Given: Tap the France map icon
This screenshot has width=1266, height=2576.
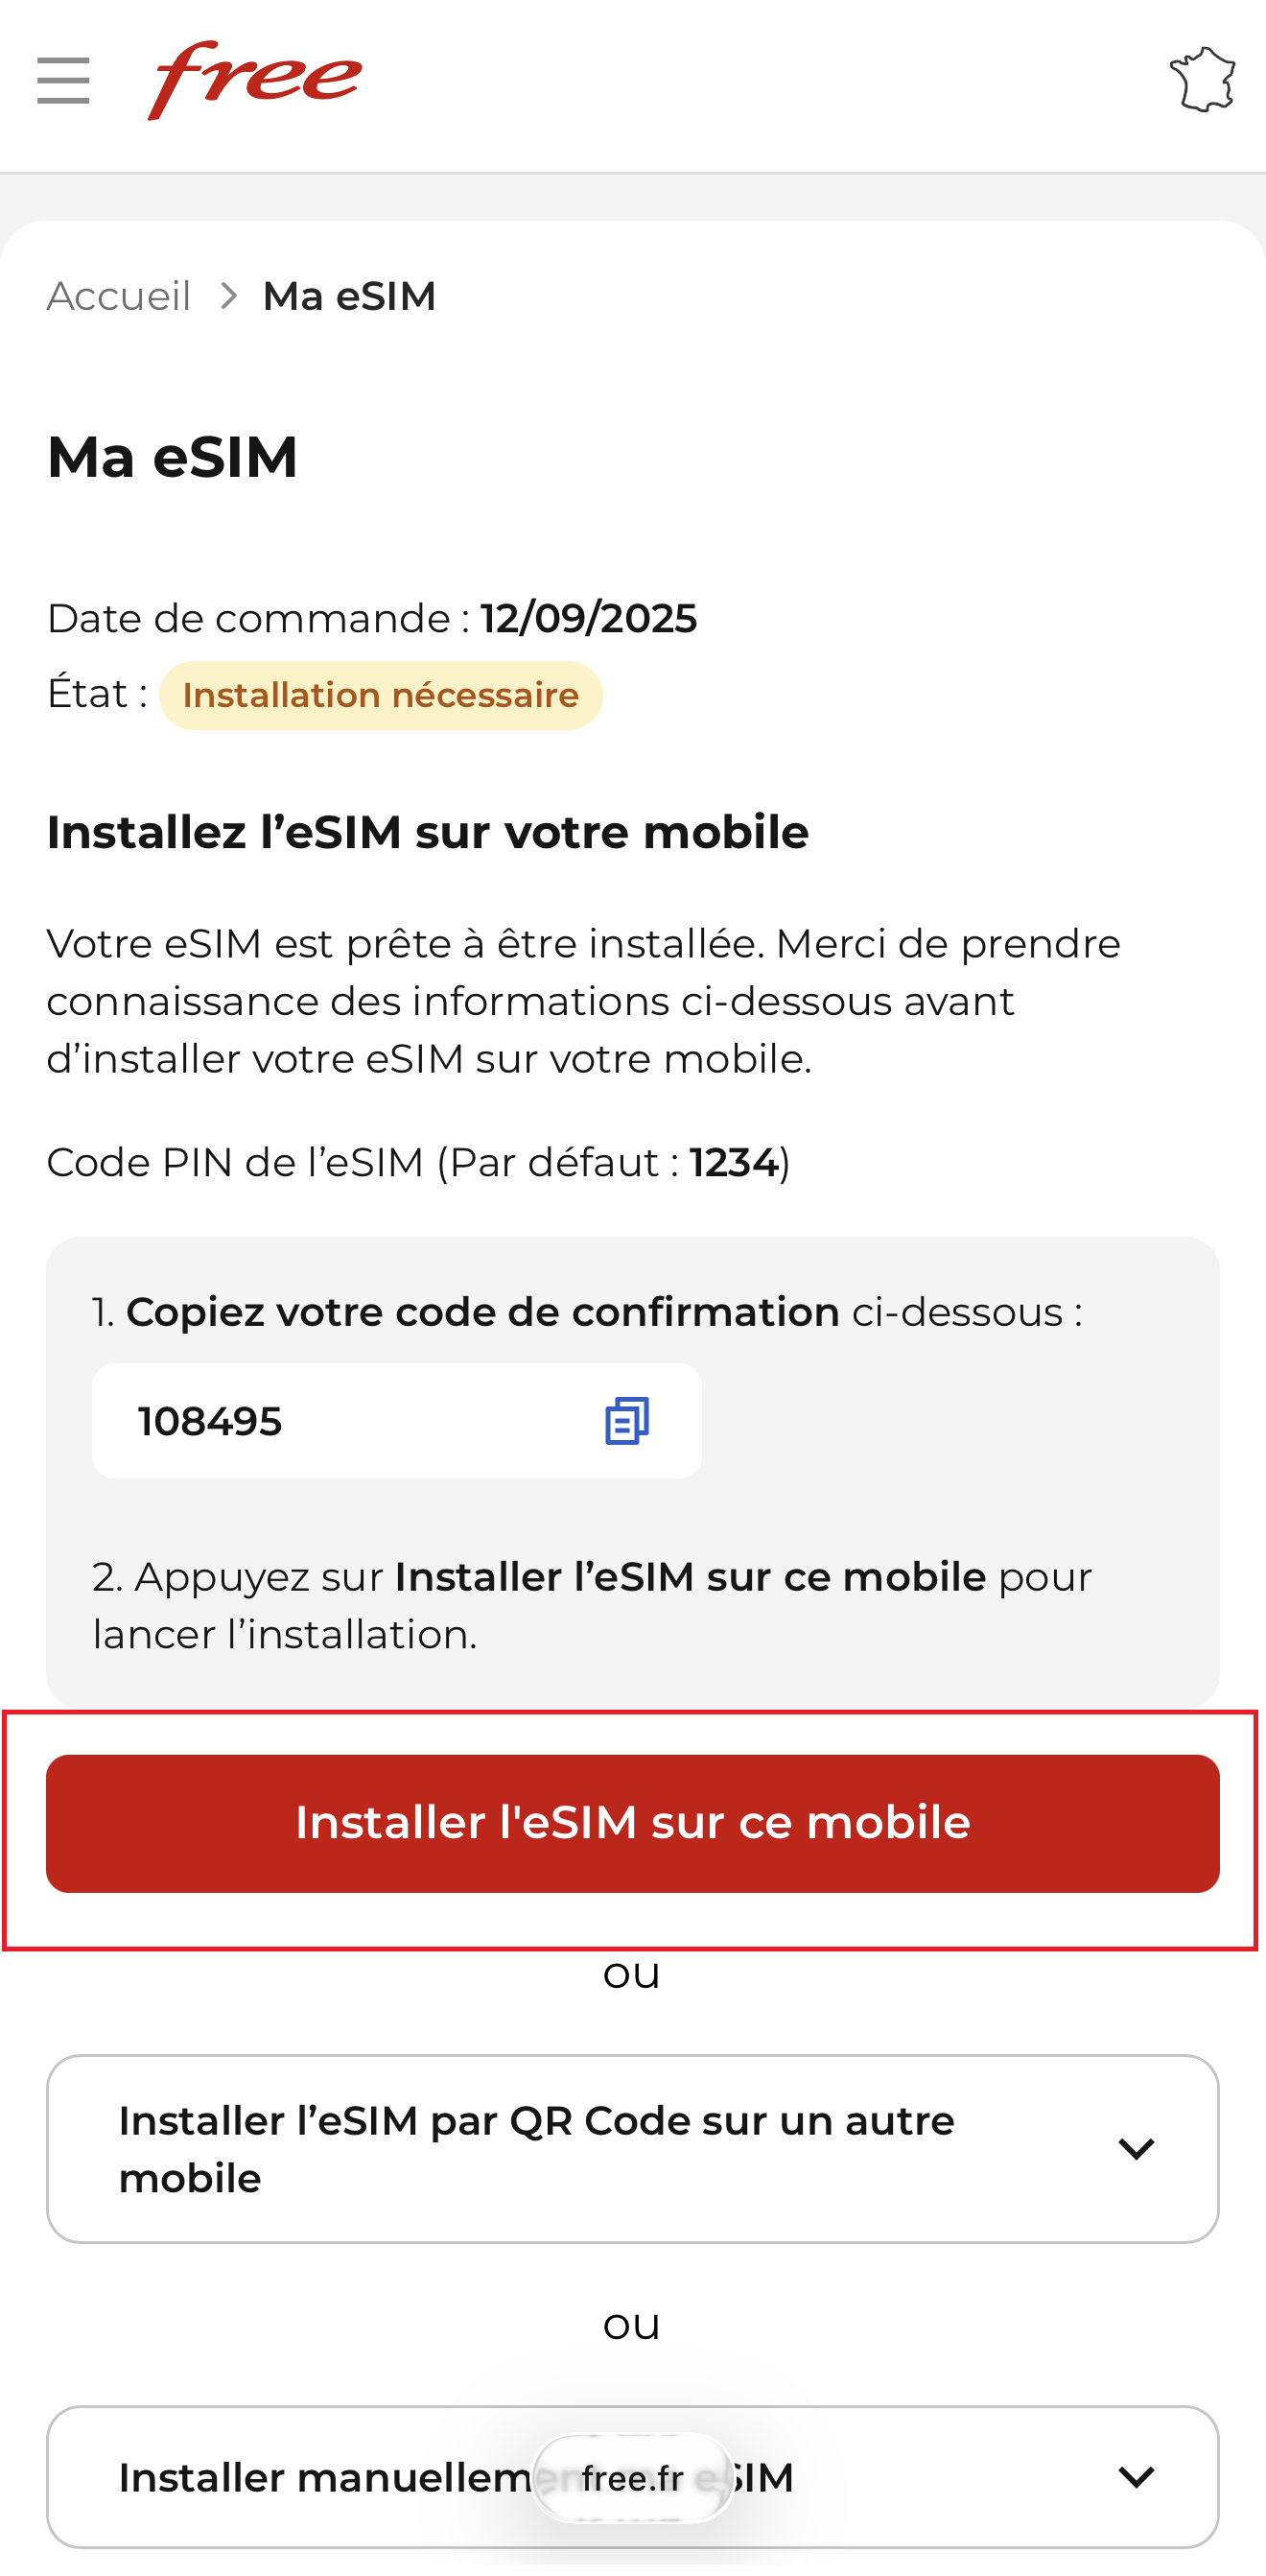Looking at the screenshot, I should [1202, 80].
